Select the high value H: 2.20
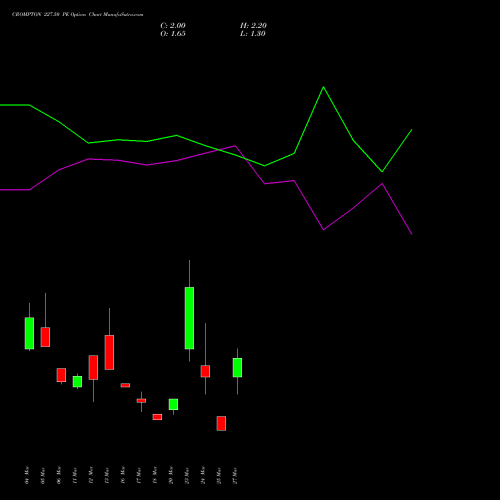Image resolution: width=500 pixels, height=500 pixels. 253,26
